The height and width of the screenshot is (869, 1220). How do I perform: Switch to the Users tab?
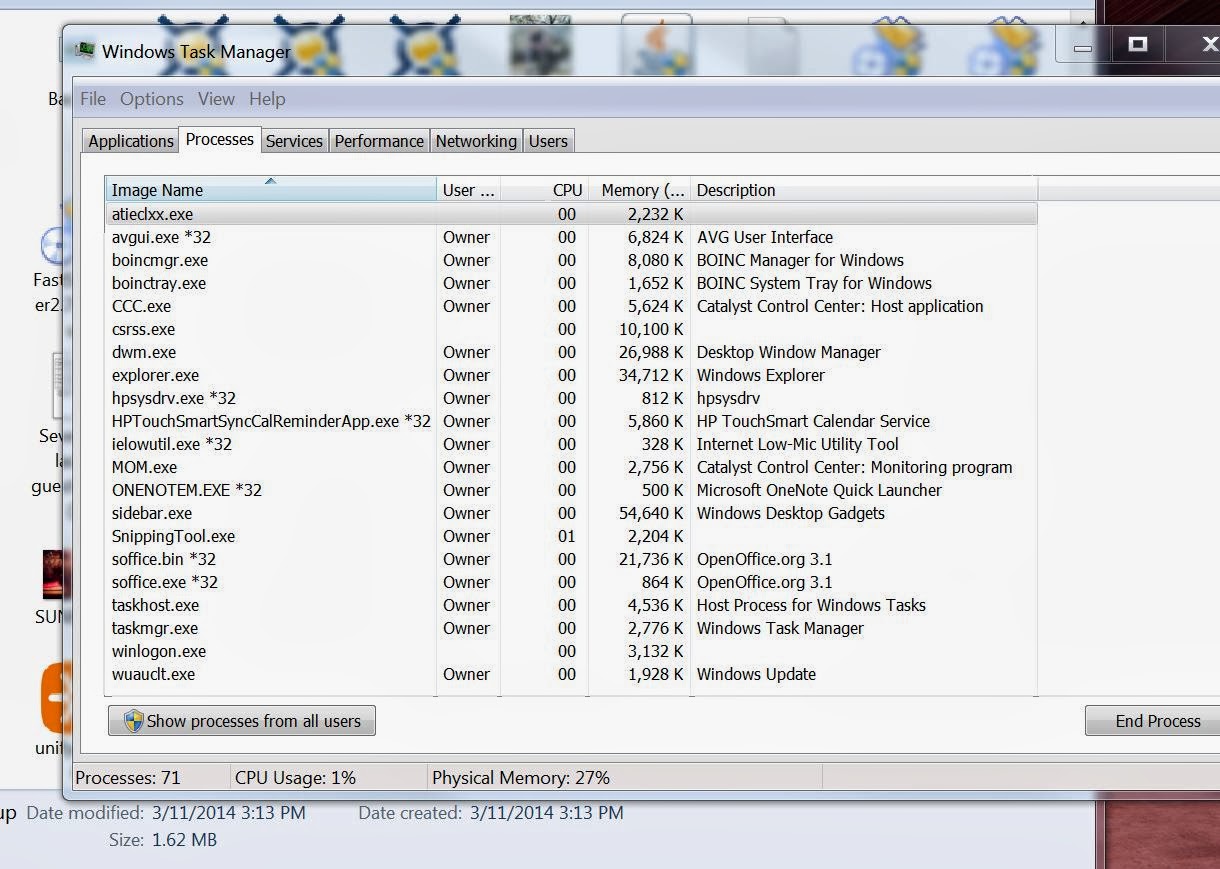[548, 141]
